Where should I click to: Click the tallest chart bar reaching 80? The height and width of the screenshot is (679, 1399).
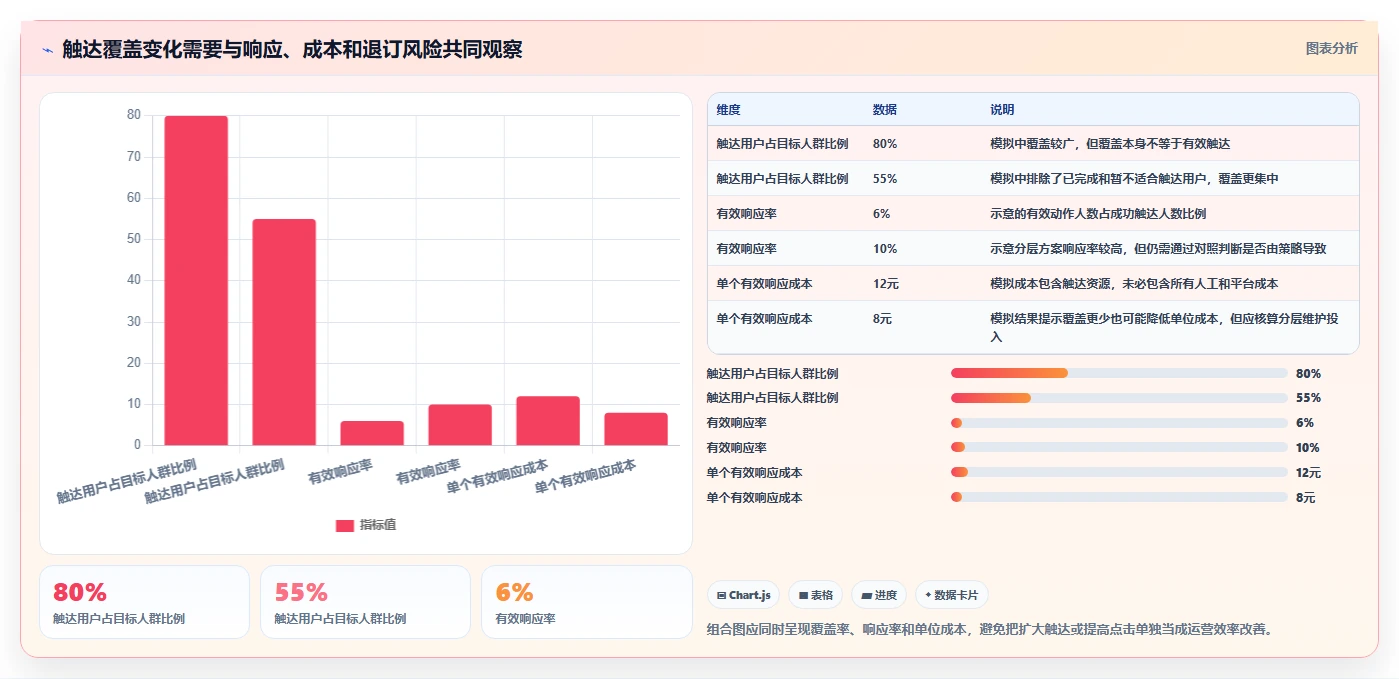[x=196, y=280]
